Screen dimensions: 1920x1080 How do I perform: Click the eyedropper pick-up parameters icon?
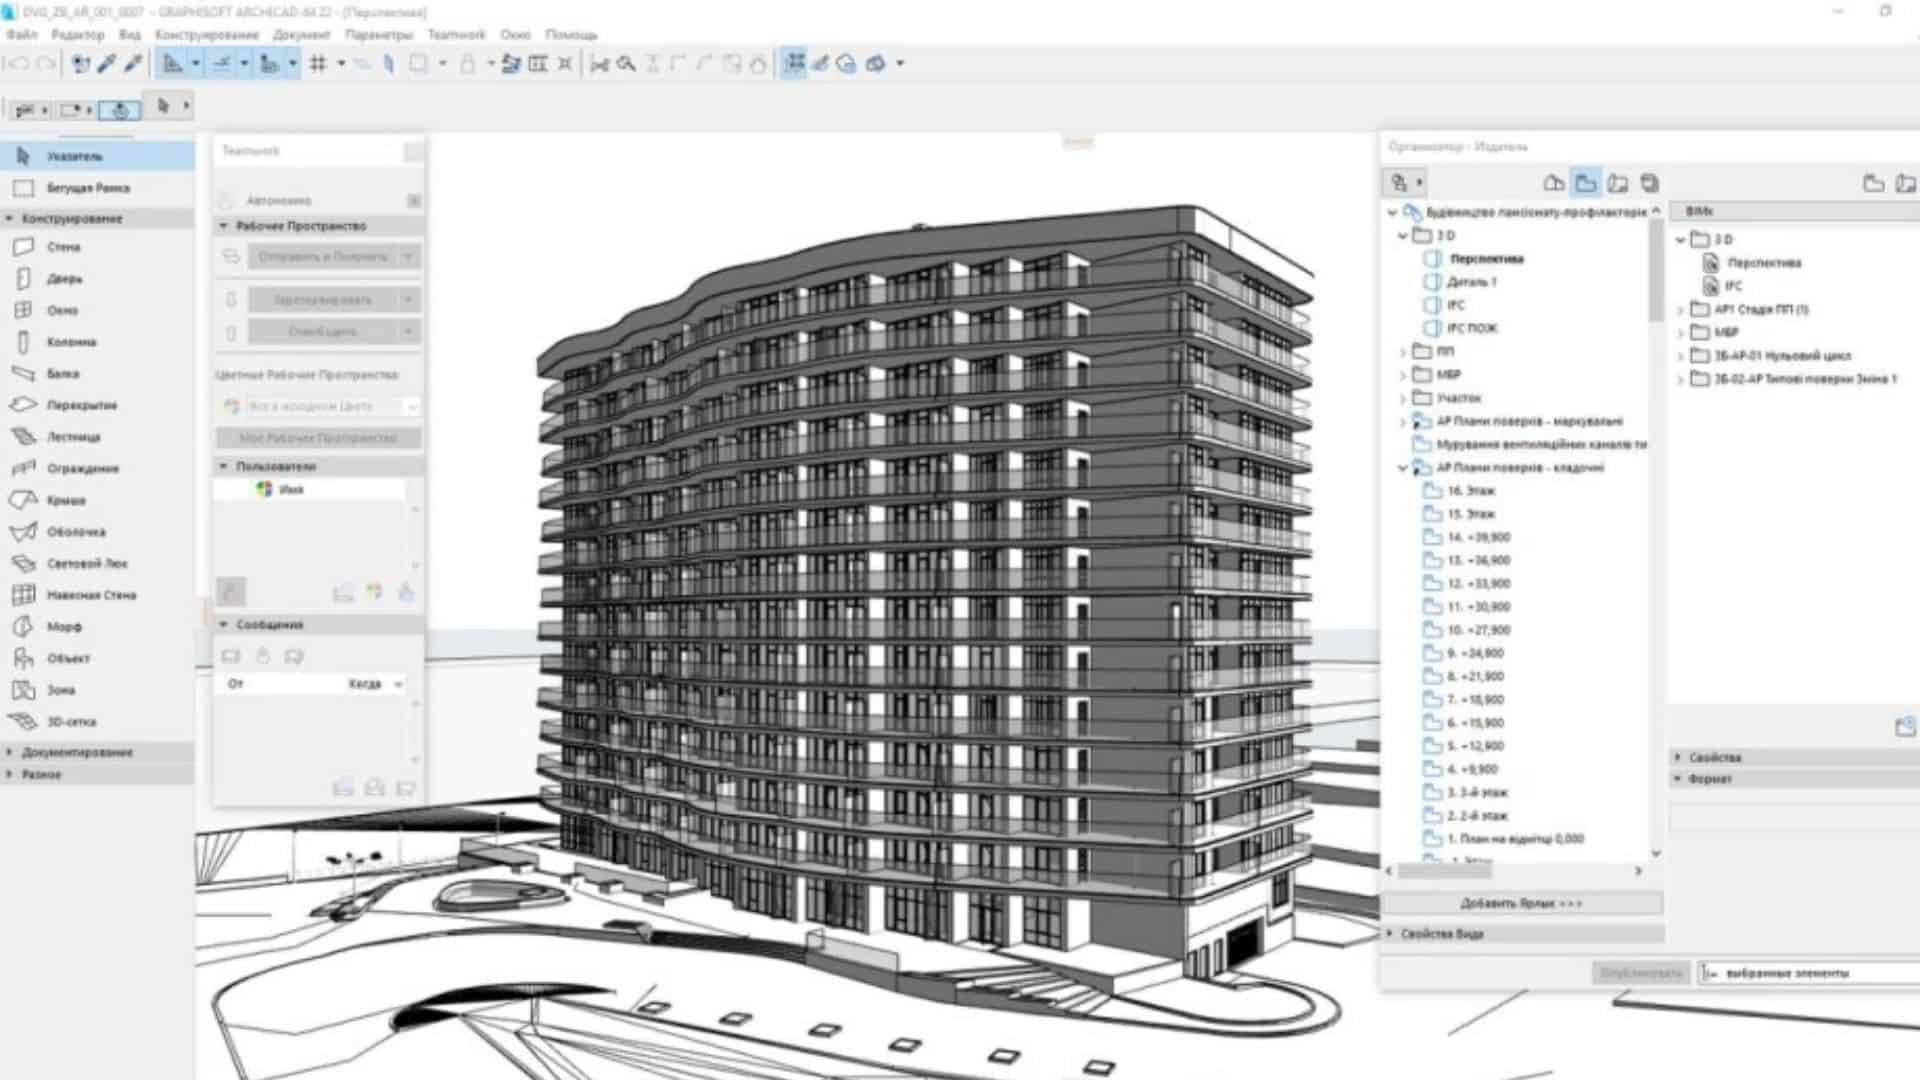106,64
